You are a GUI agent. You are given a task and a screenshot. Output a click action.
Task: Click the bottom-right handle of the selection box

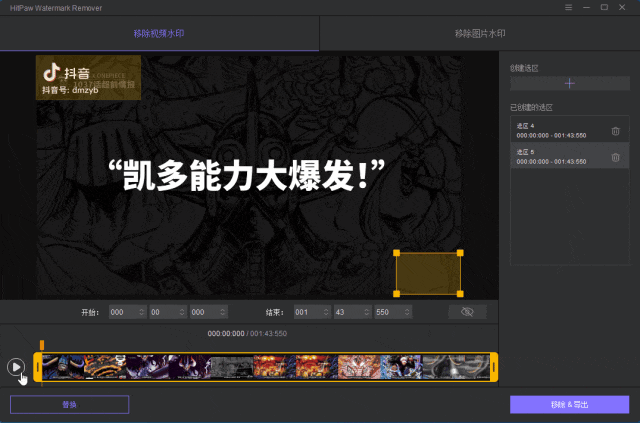[460, 293]
